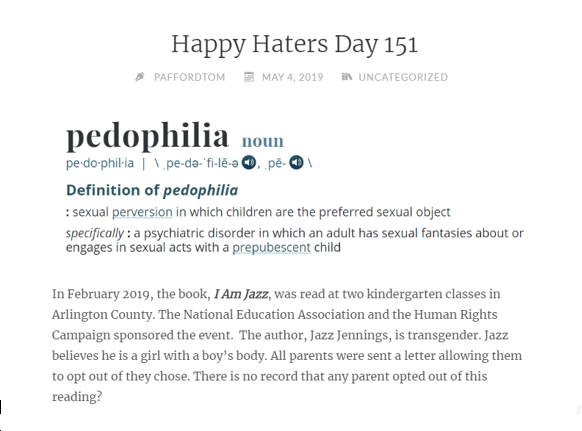
Task: Follow the 'perversion' hyperlink in definition
Action: [142, 212]
